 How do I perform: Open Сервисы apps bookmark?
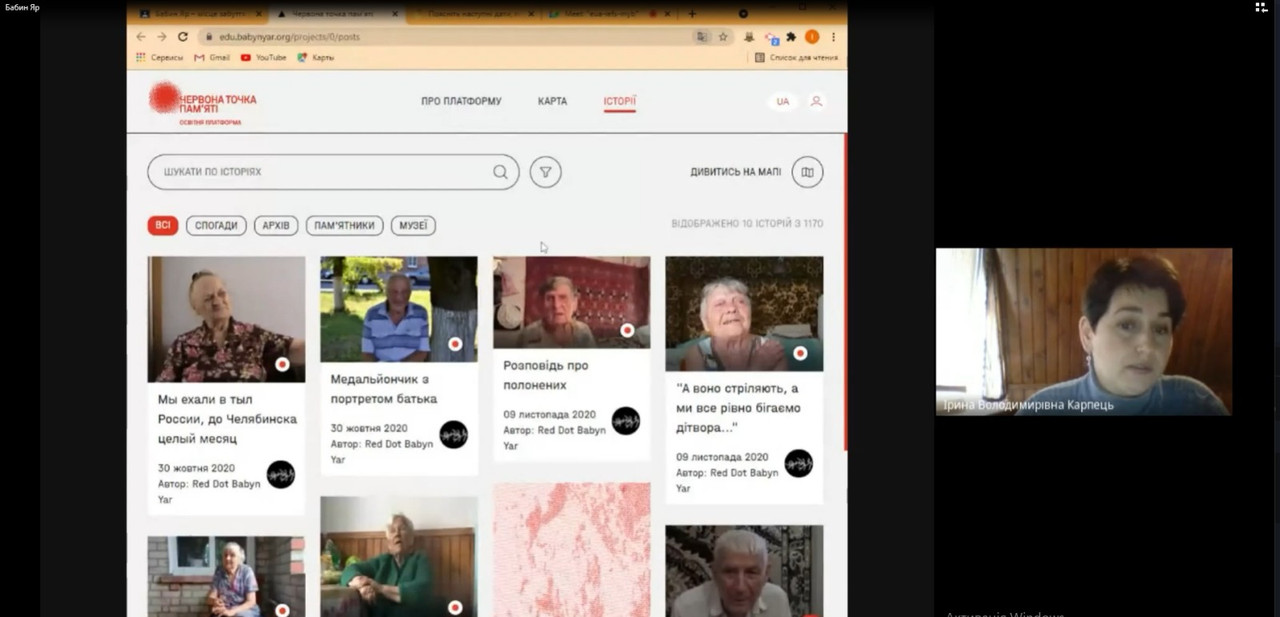click(159, 57)
